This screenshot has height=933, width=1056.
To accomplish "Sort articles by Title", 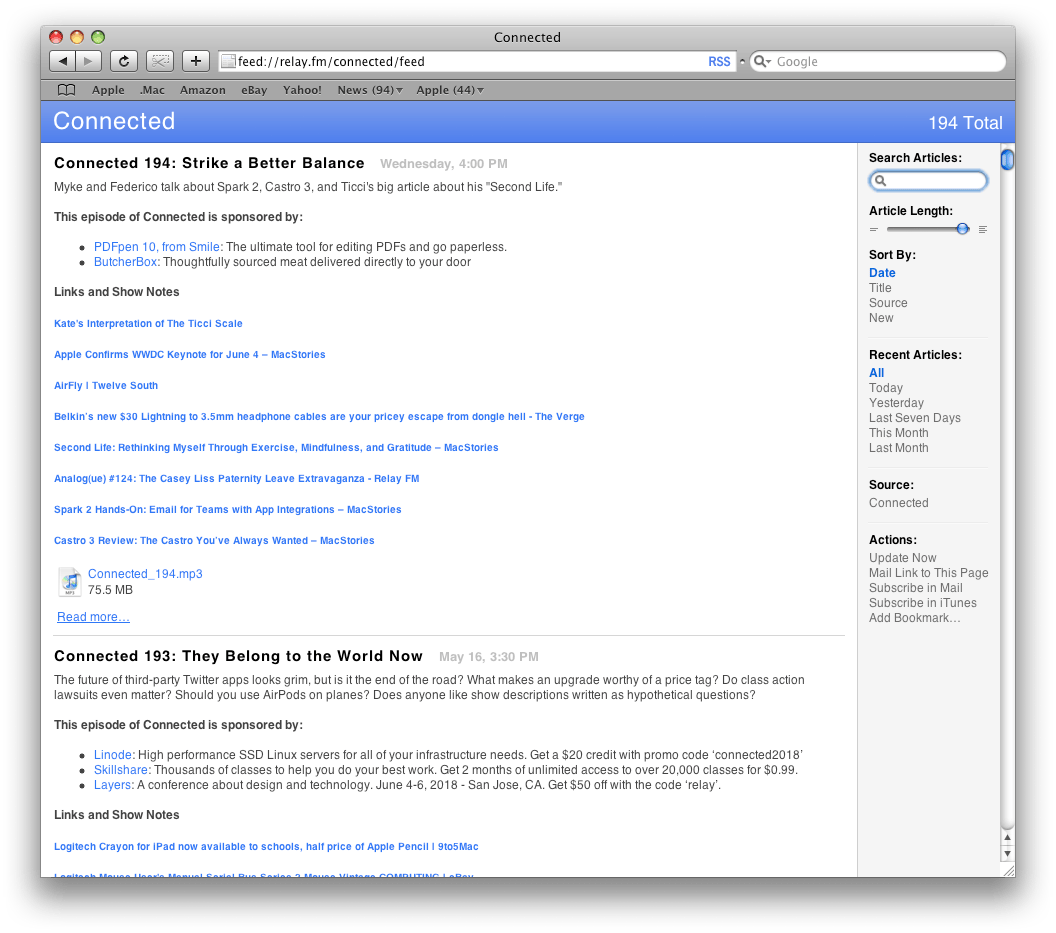I will coord(880,288).
